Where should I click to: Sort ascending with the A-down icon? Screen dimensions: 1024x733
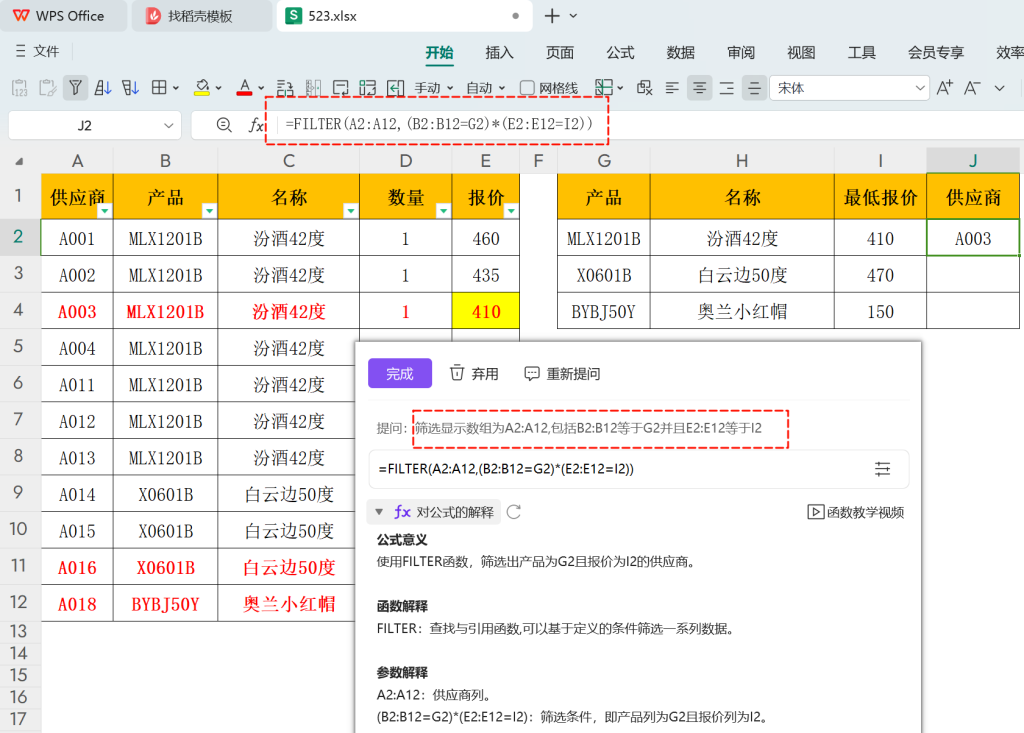tap(103, 88)
